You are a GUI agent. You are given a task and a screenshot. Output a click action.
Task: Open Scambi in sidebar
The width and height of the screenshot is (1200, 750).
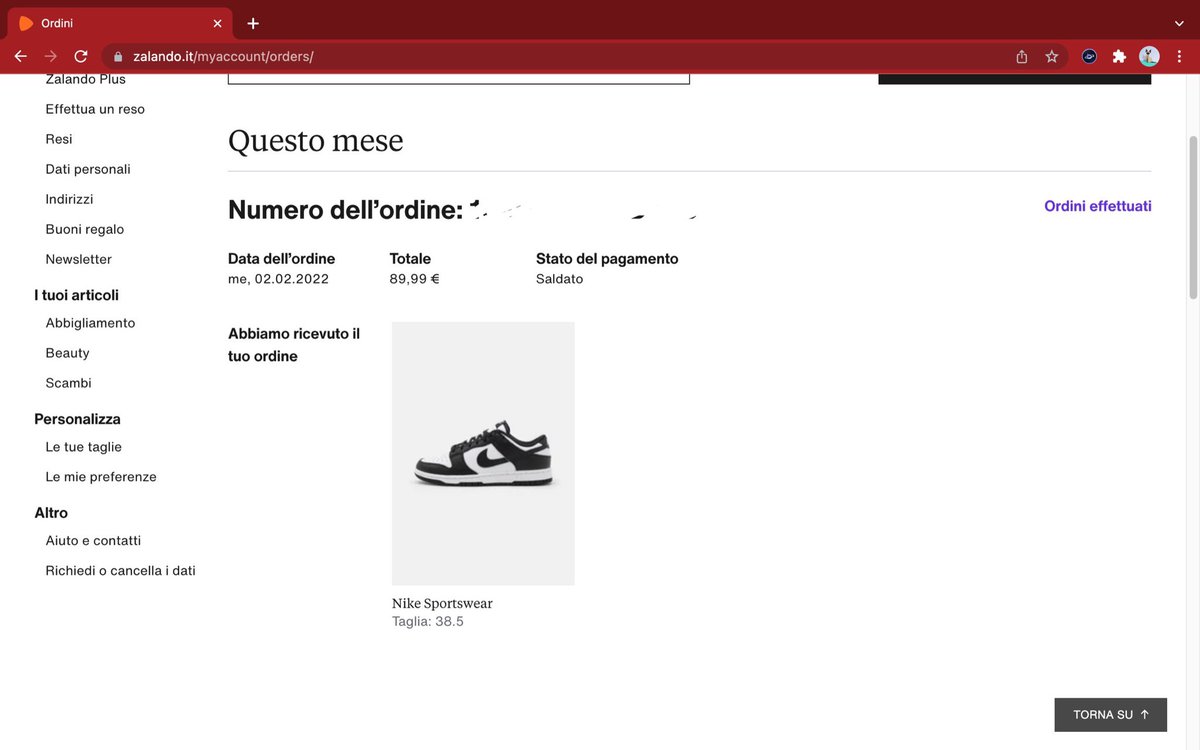point(69,383)
